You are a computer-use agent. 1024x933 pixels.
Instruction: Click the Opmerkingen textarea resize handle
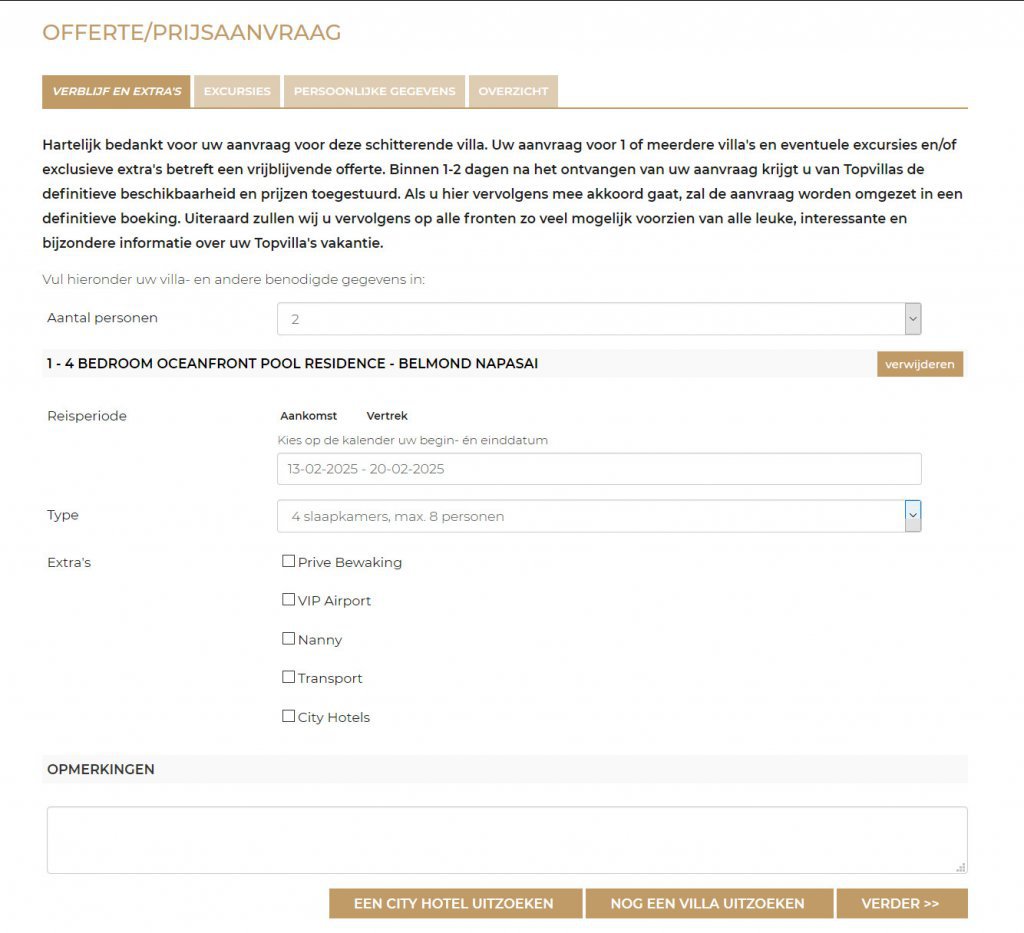(x=961, y=868)
